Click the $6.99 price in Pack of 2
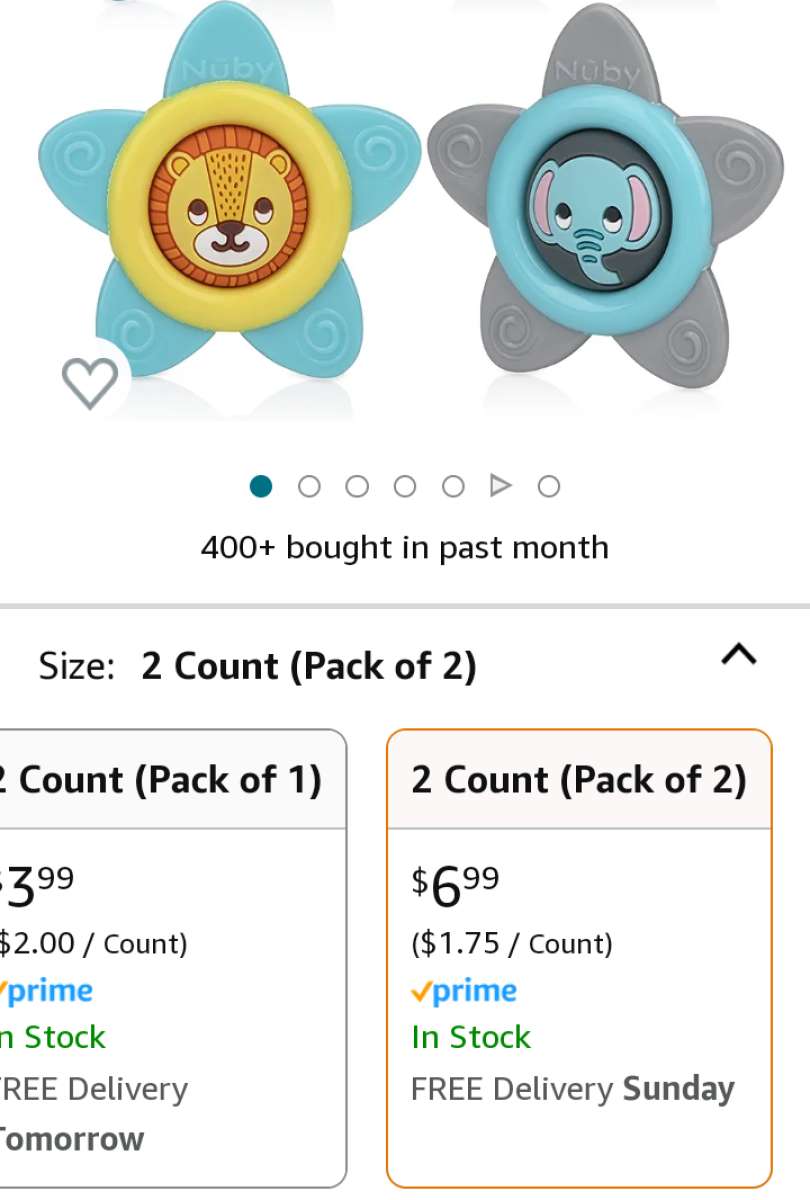This screenshot has height=1200, width=810. pos(455,885)
